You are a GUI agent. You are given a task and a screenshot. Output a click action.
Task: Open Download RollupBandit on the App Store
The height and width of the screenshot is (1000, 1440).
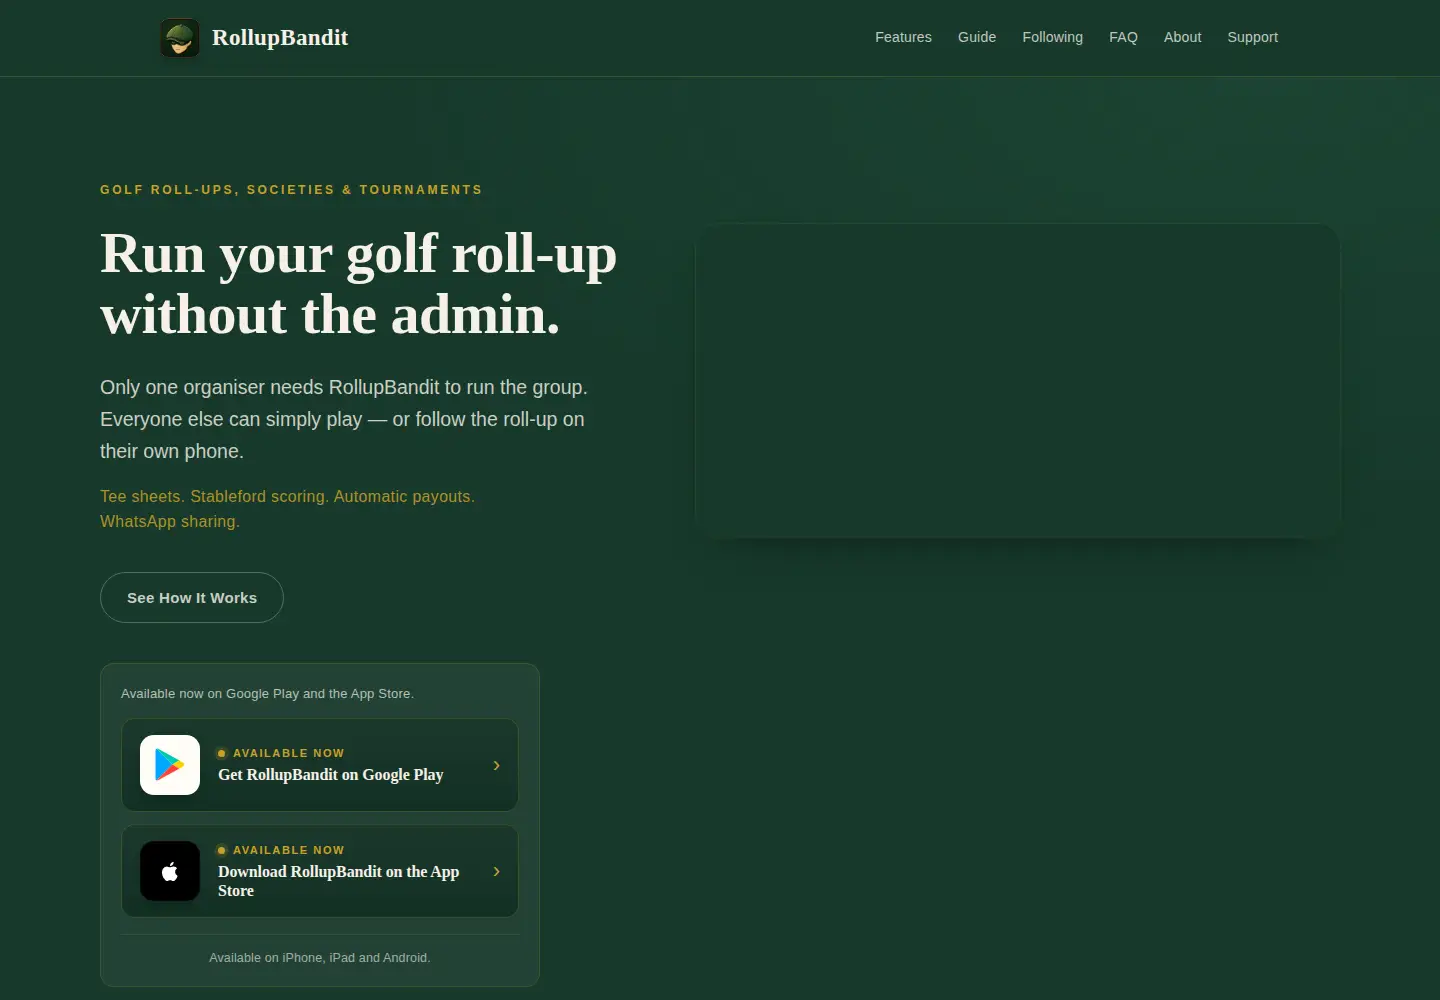tap(320, 871)
